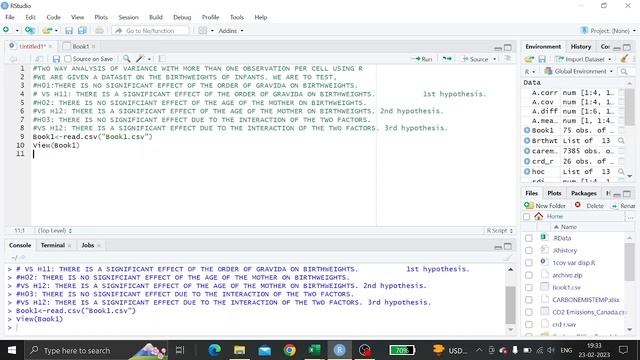Image resolution: width=640 pixels, height=360 pixels.
Task: Open the Code menu
Action: click(53, 17)
